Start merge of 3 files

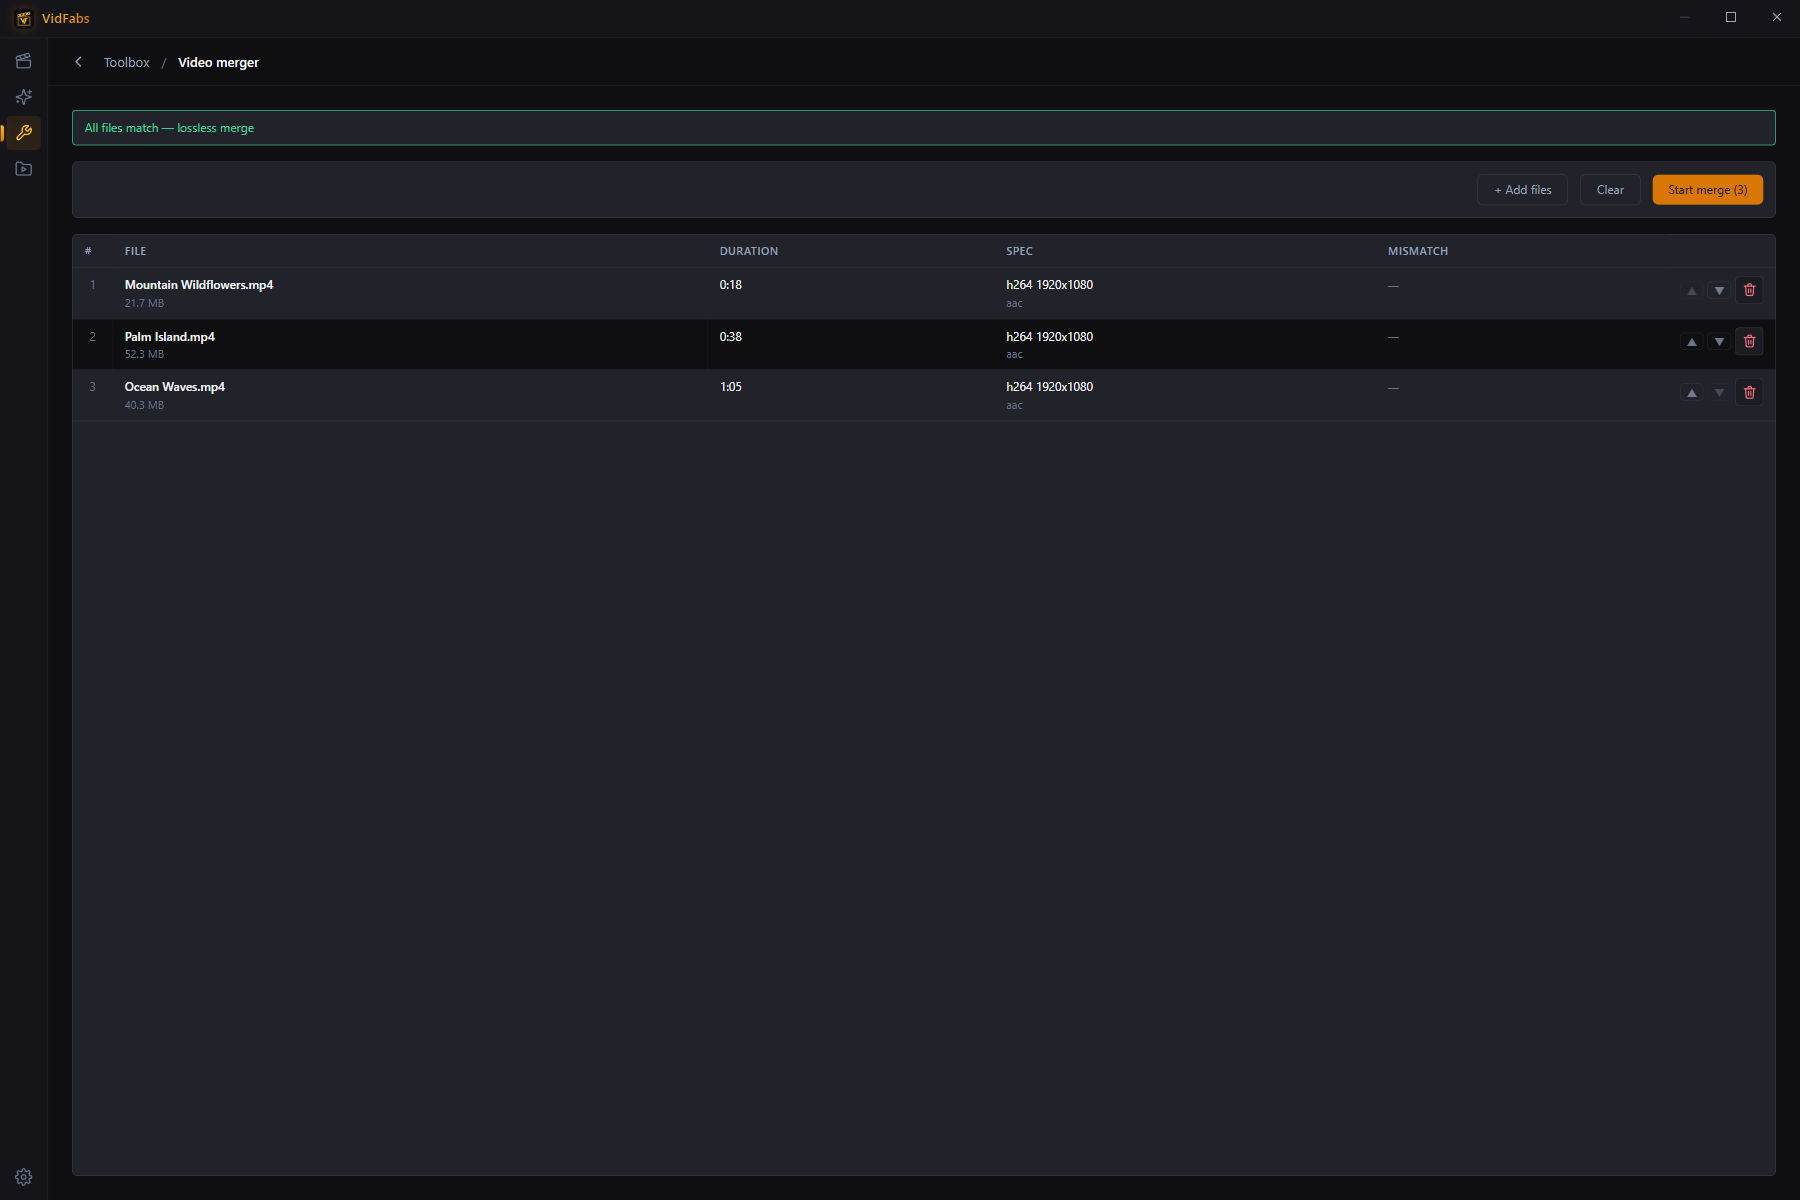[x=1707, y=190]
